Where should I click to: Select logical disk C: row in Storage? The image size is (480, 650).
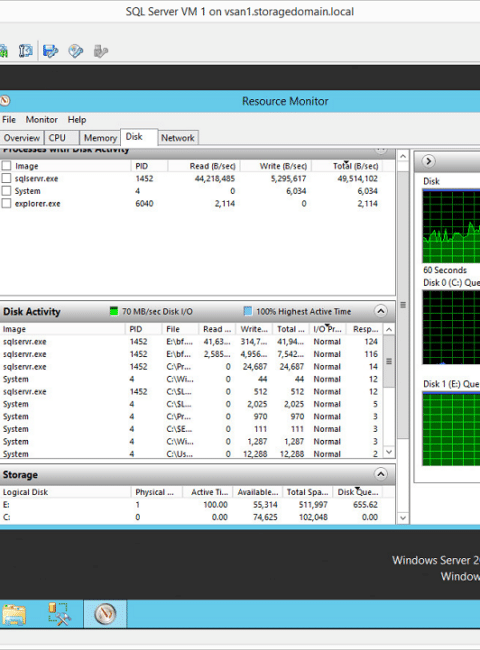tap(191, 517)
